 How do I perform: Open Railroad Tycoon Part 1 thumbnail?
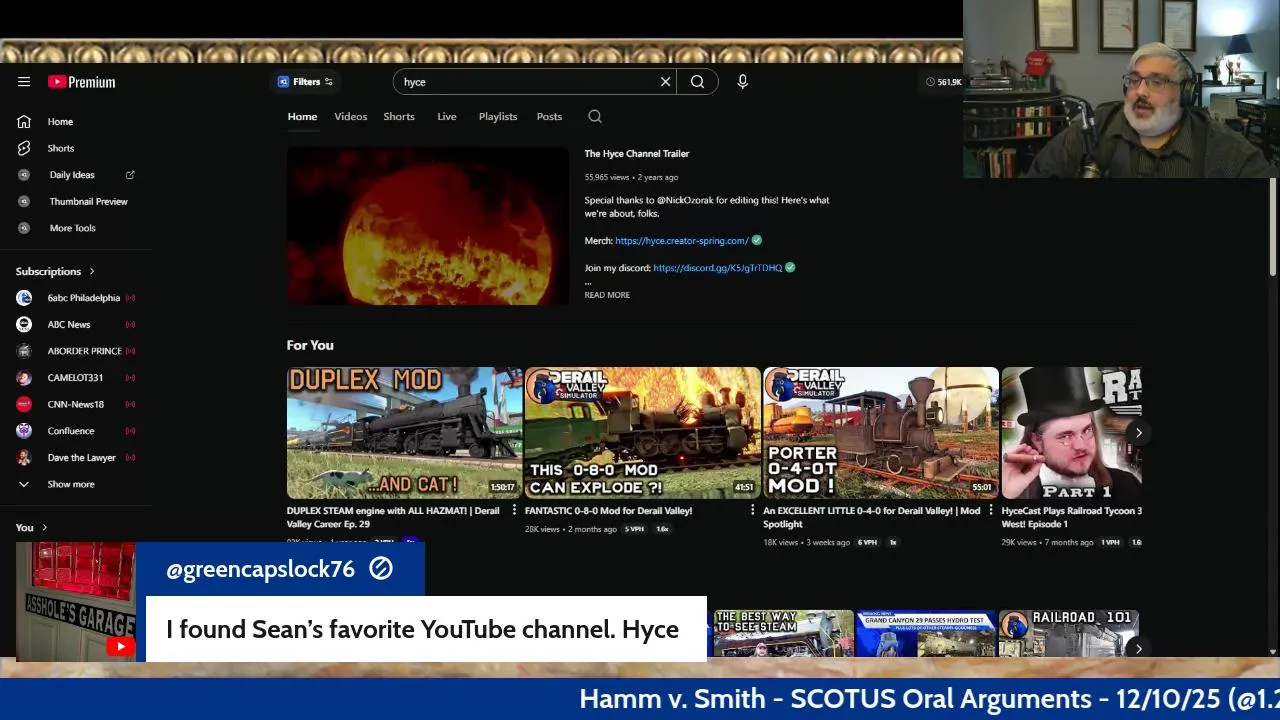click(1072, 433)
